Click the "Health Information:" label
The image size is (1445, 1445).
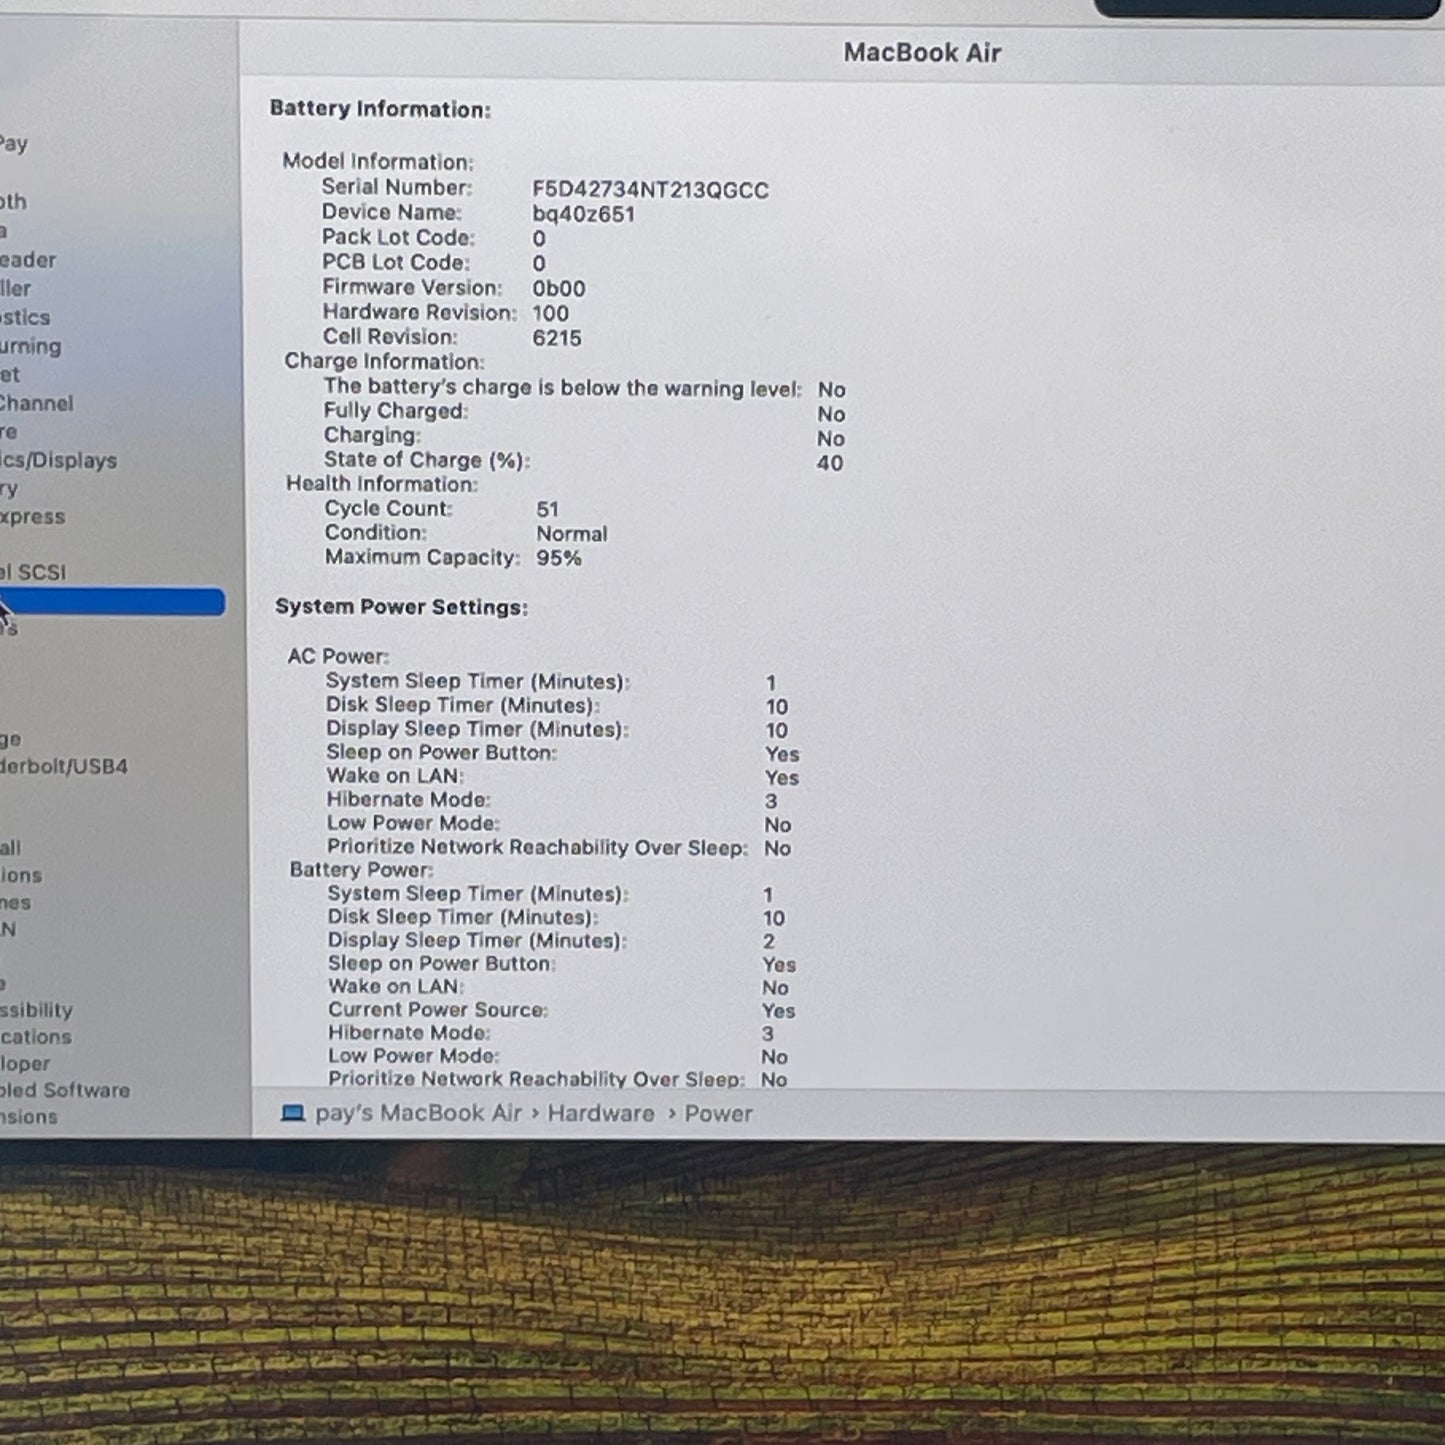pos(382,484)
